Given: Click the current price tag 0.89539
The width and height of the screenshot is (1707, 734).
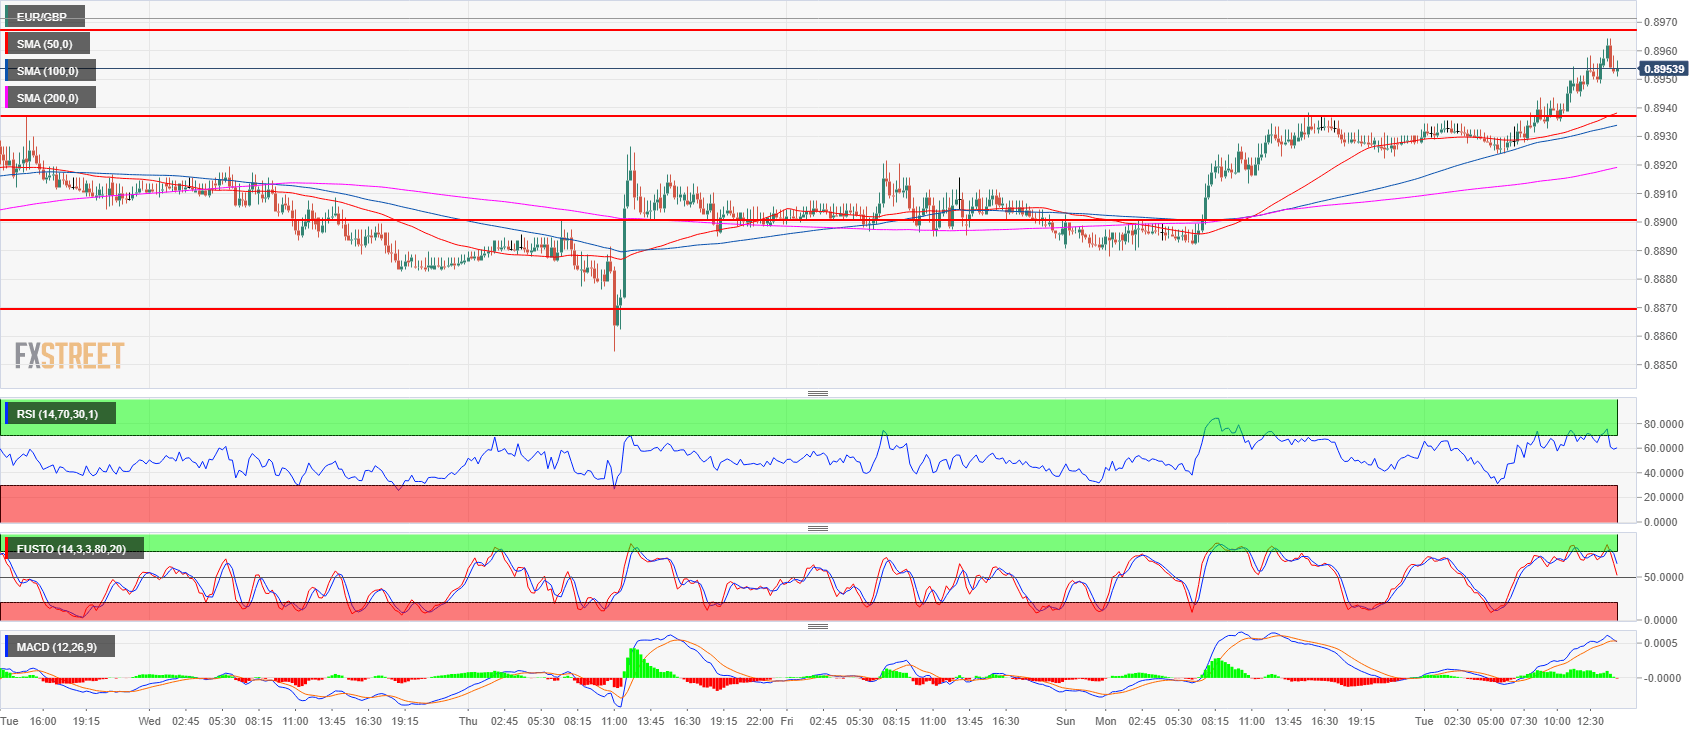Looking at the screenshot, I should point(1664,69).
